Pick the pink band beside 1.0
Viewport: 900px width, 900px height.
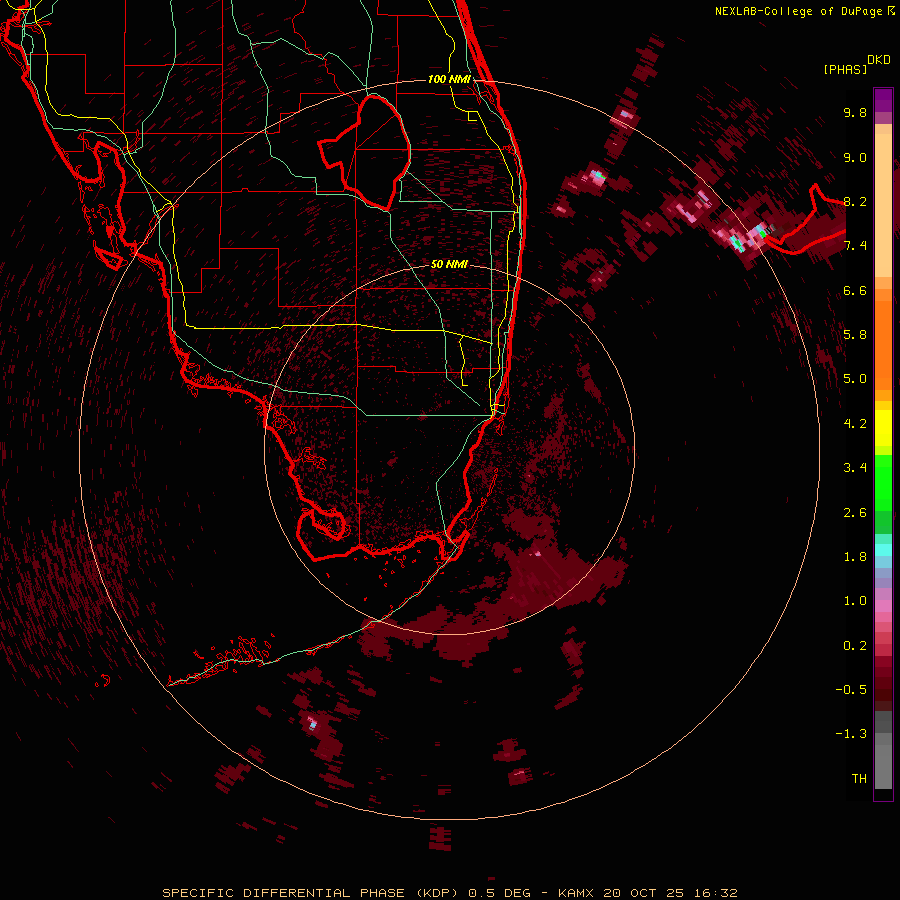[x=883, y=606]
